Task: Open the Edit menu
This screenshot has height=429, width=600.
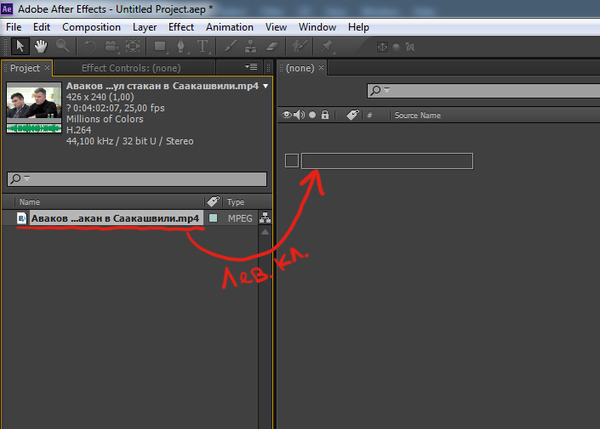Action: tap(41, 27)
